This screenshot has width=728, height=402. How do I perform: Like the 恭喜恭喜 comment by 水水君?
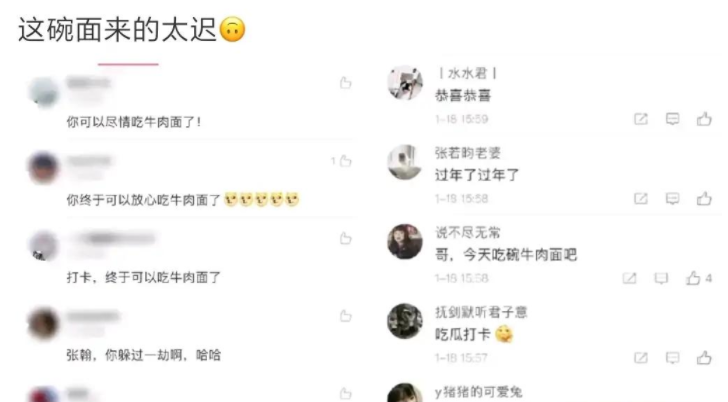[704, 119]
